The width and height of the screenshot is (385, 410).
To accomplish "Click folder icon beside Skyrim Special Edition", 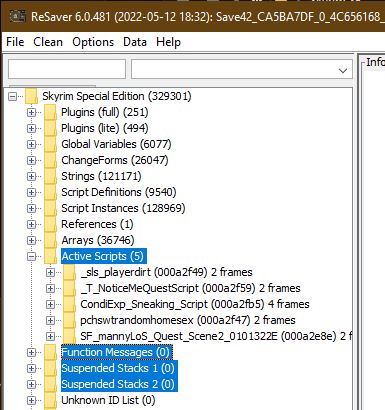I will pyautogui.click(x=31, y=96).
